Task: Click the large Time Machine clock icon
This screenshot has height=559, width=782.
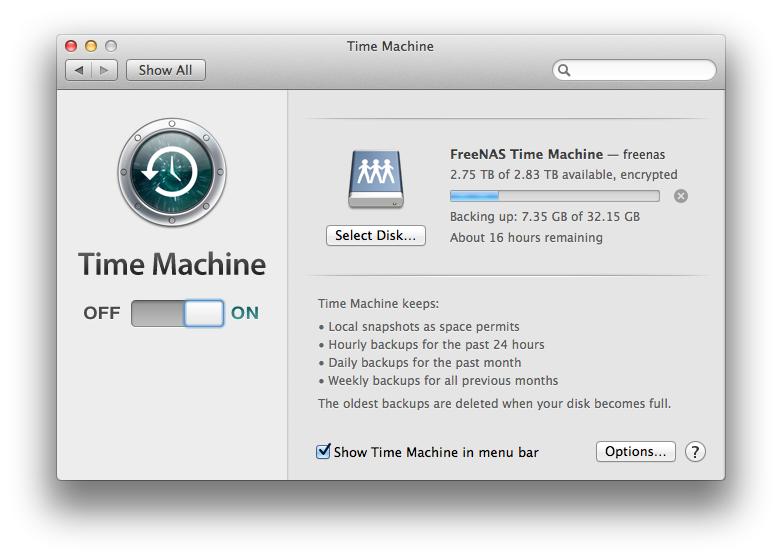Action: [x=172, y=173]
